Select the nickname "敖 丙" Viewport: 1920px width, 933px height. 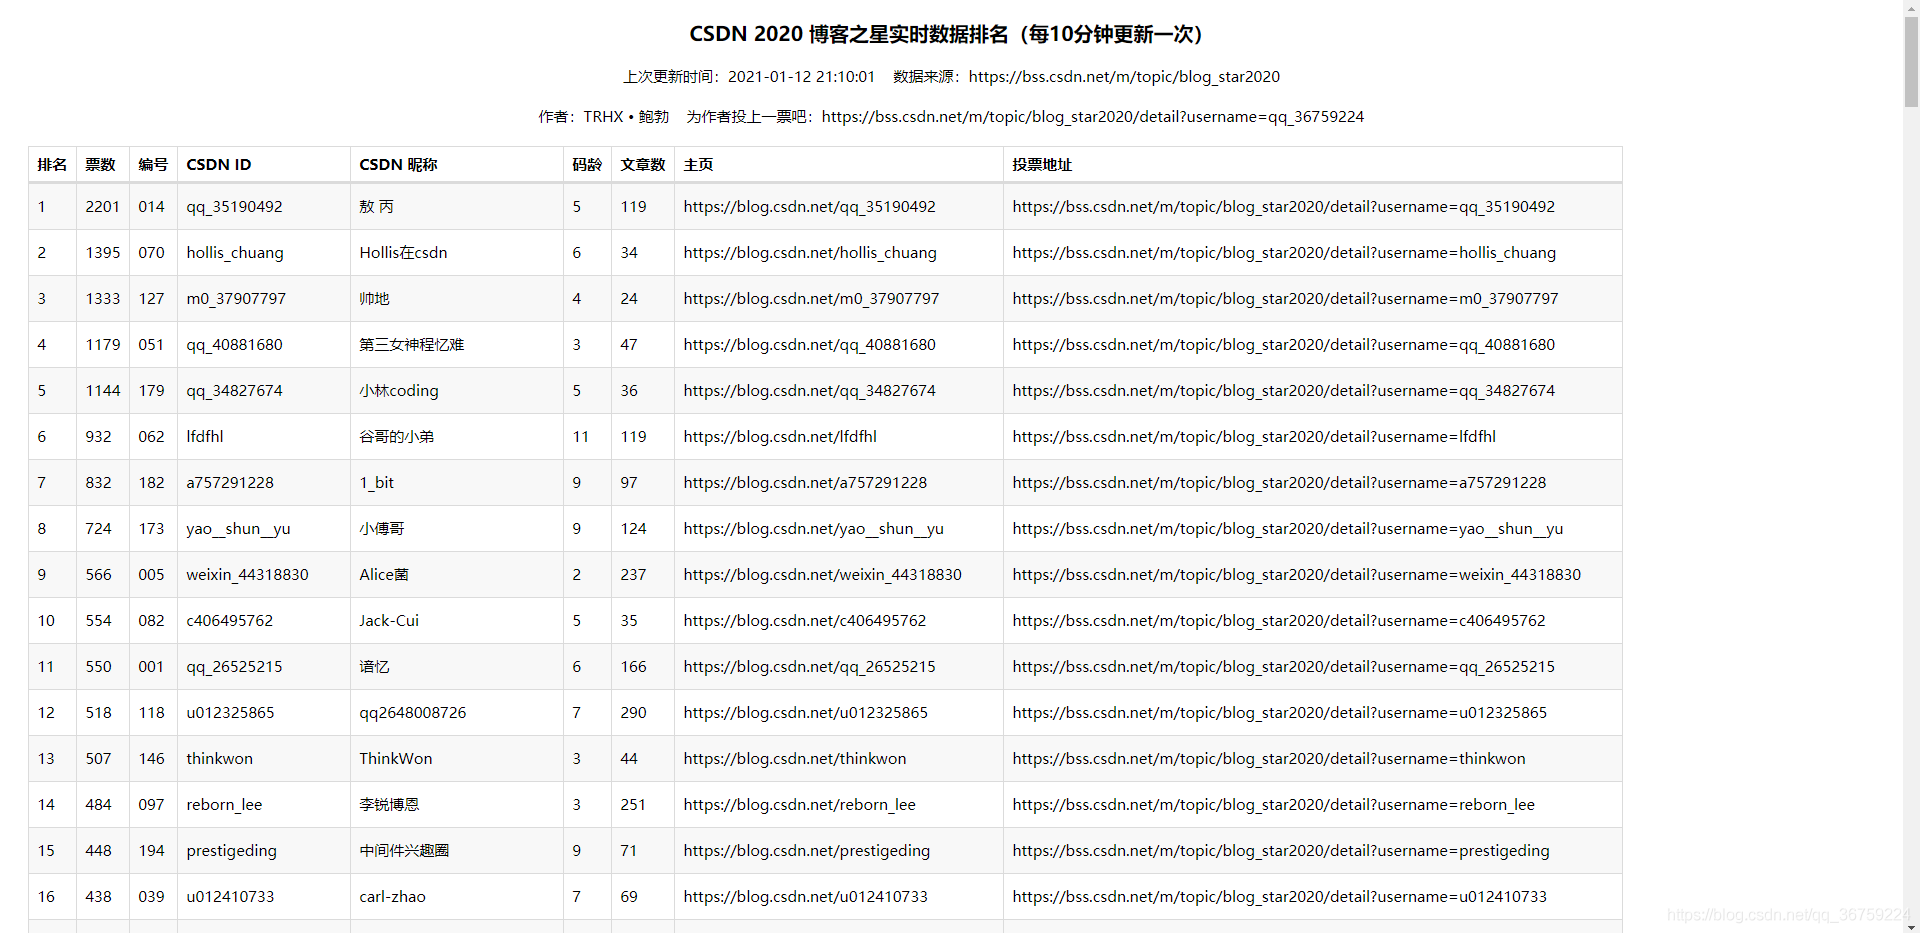tap(376, 207)
